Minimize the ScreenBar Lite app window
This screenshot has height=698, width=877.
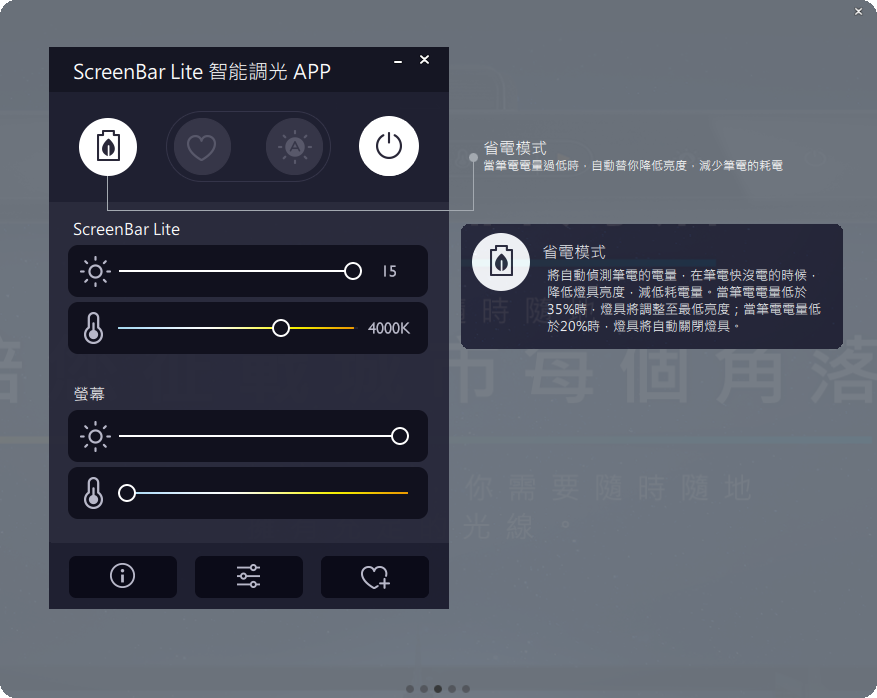pos(398,61)
